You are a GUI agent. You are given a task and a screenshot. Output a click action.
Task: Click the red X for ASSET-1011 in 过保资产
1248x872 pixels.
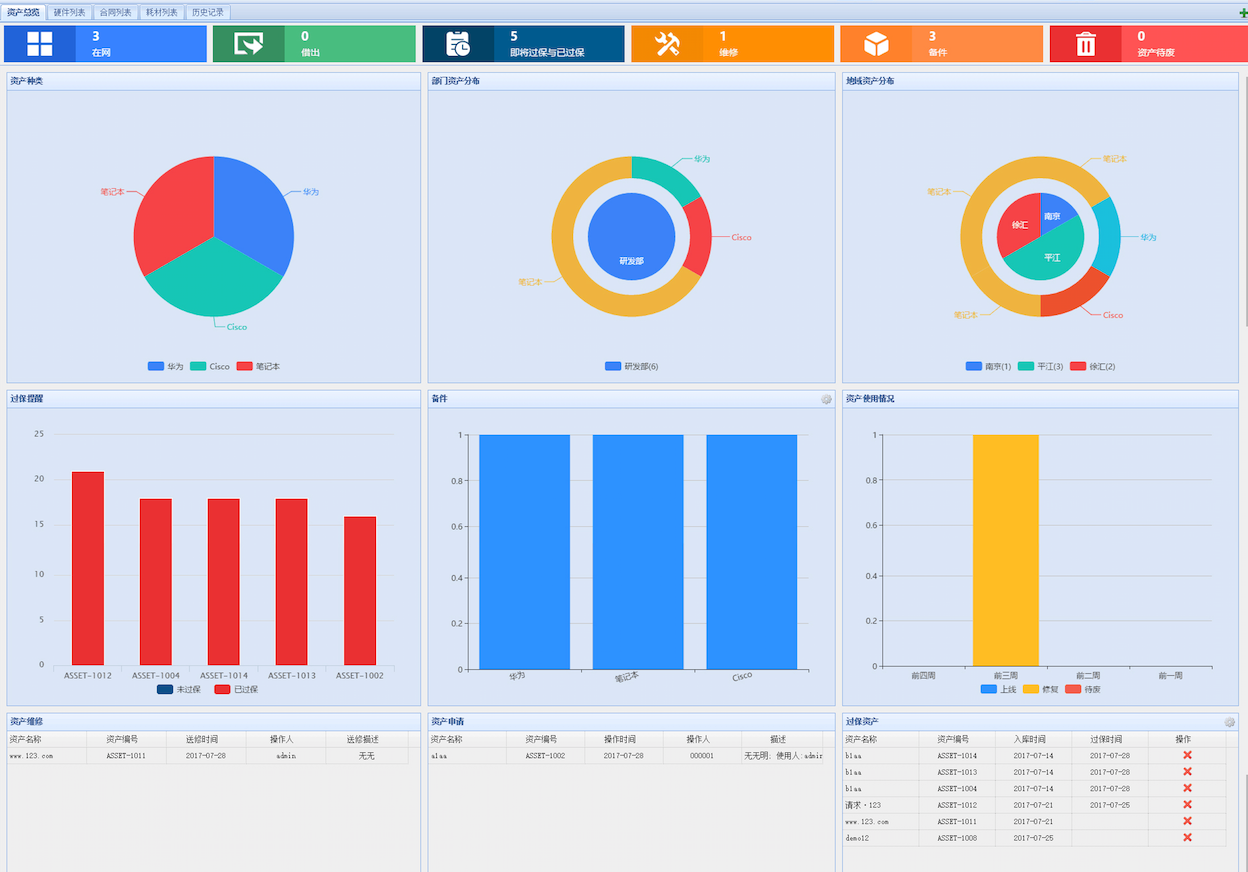click(x=1187, y=821)
